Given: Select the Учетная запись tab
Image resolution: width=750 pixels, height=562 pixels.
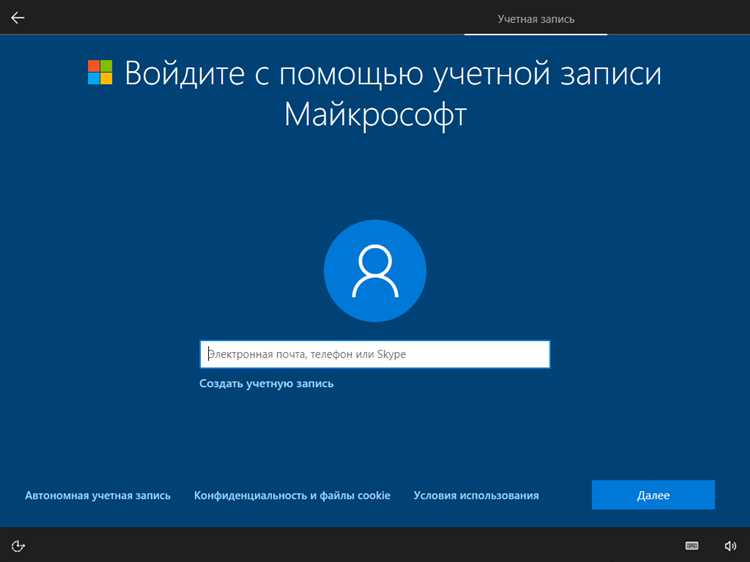Looking at the screenshot, I should [536, 19].
